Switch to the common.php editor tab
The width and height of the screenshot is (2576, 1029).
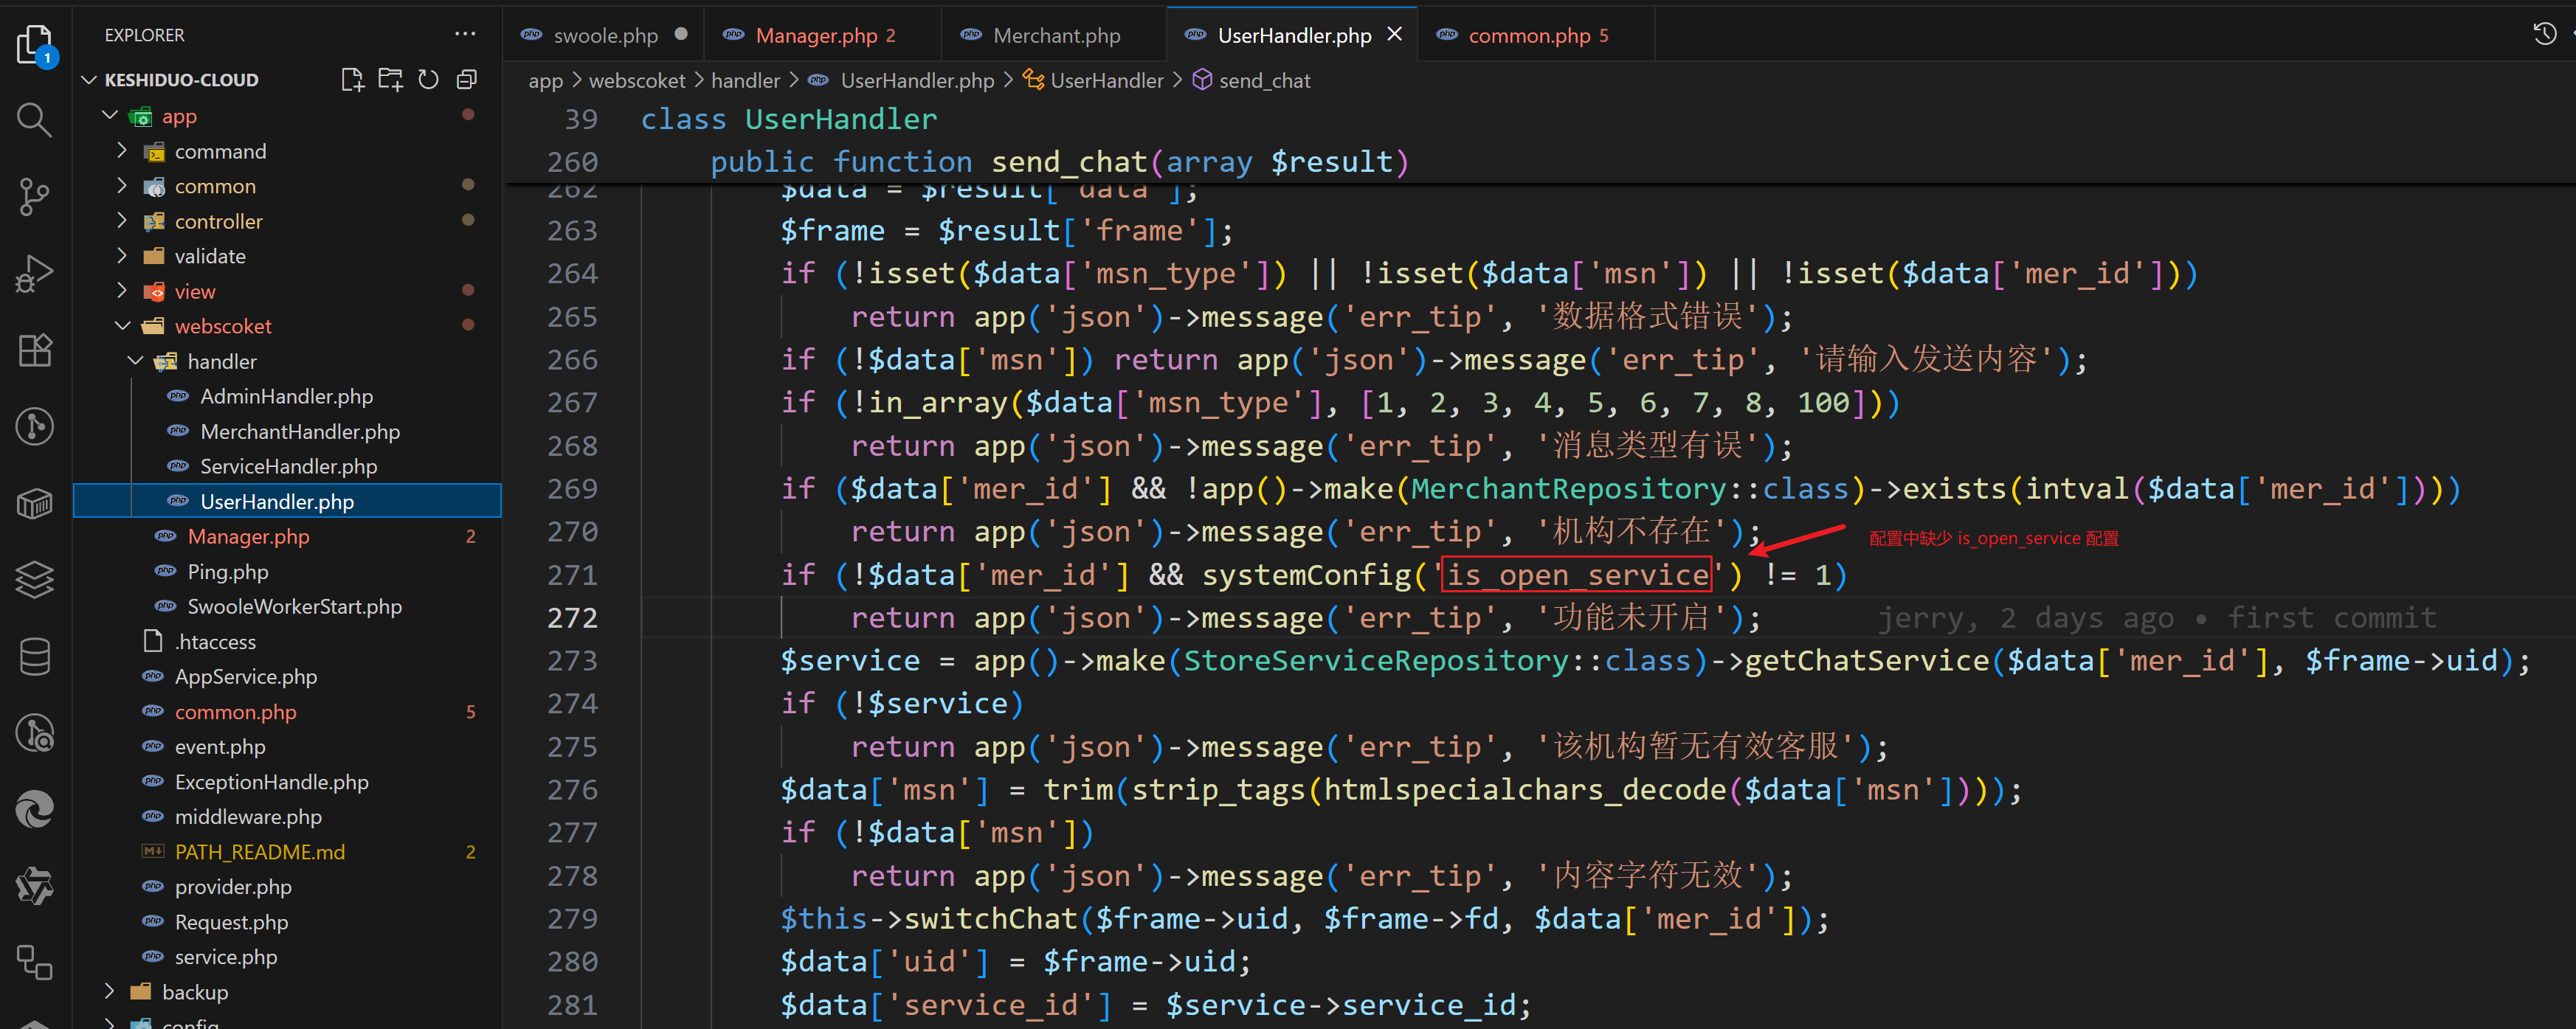1528,36
